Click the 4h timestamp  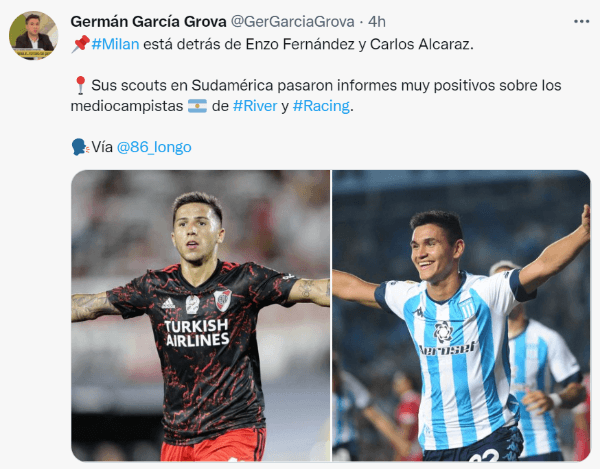tap(377, 22)
